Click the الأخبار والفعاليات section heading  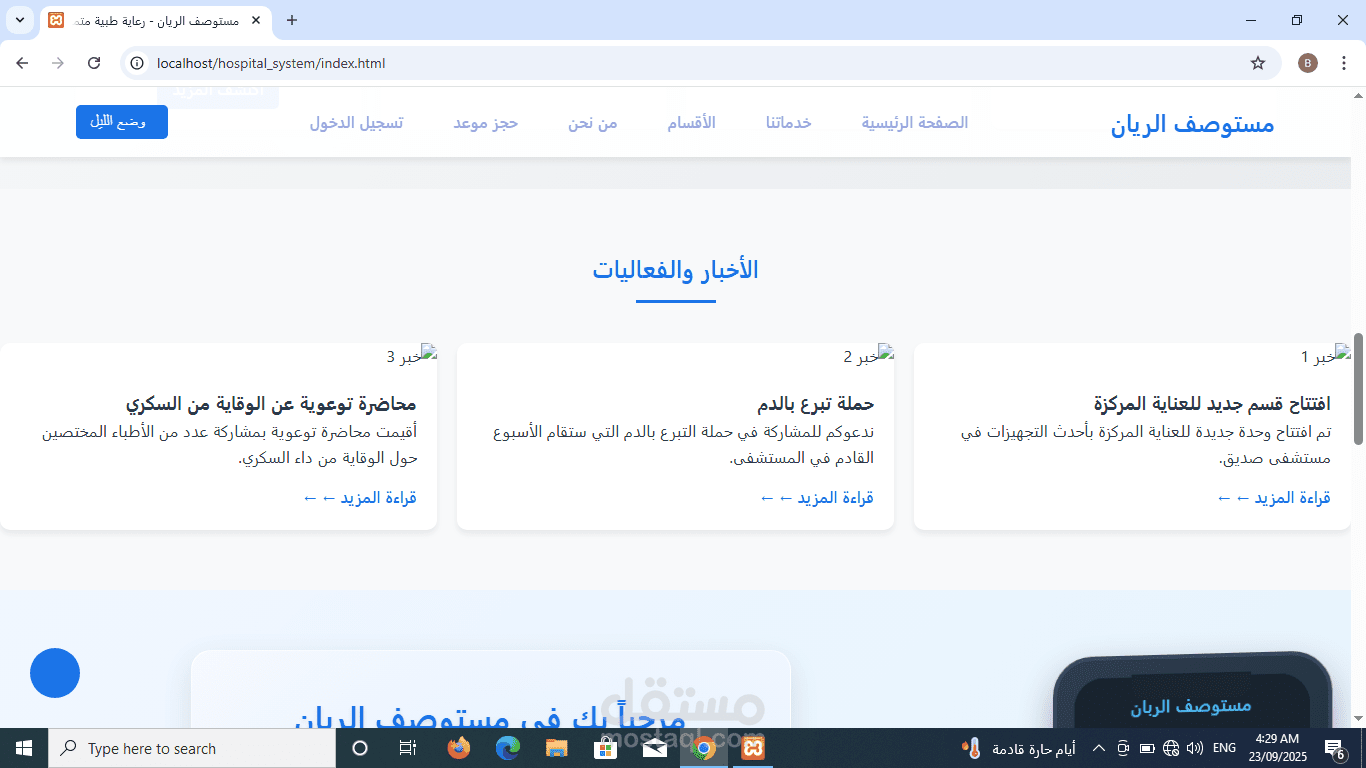coord(675,270)
